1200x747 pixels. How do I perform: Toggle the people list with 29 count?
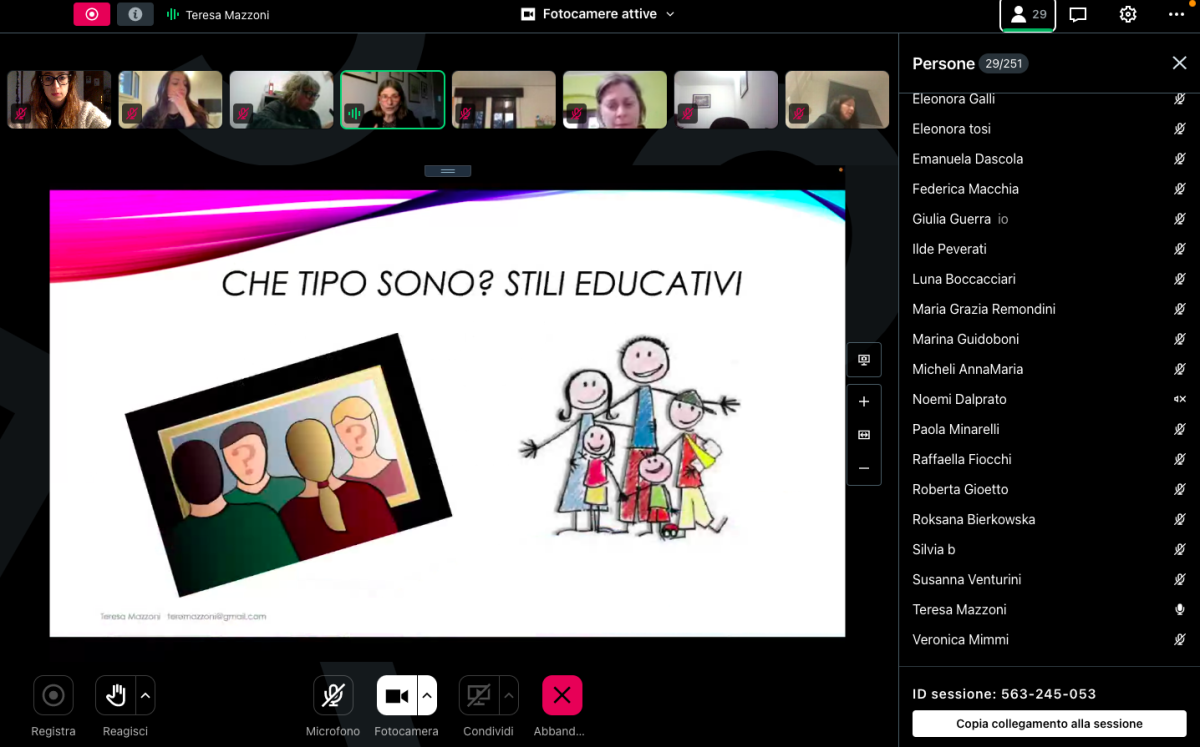point(1028,15)
